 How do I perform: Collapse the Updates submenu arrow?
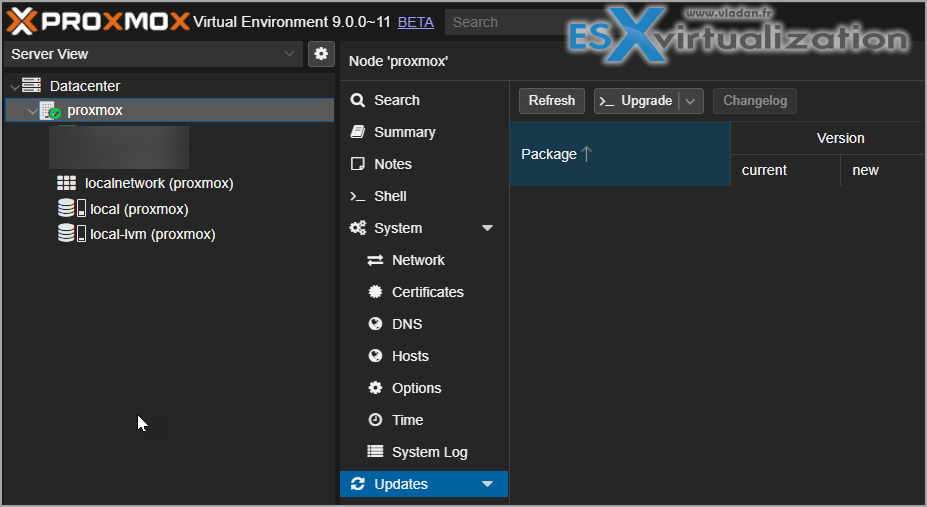487,484
